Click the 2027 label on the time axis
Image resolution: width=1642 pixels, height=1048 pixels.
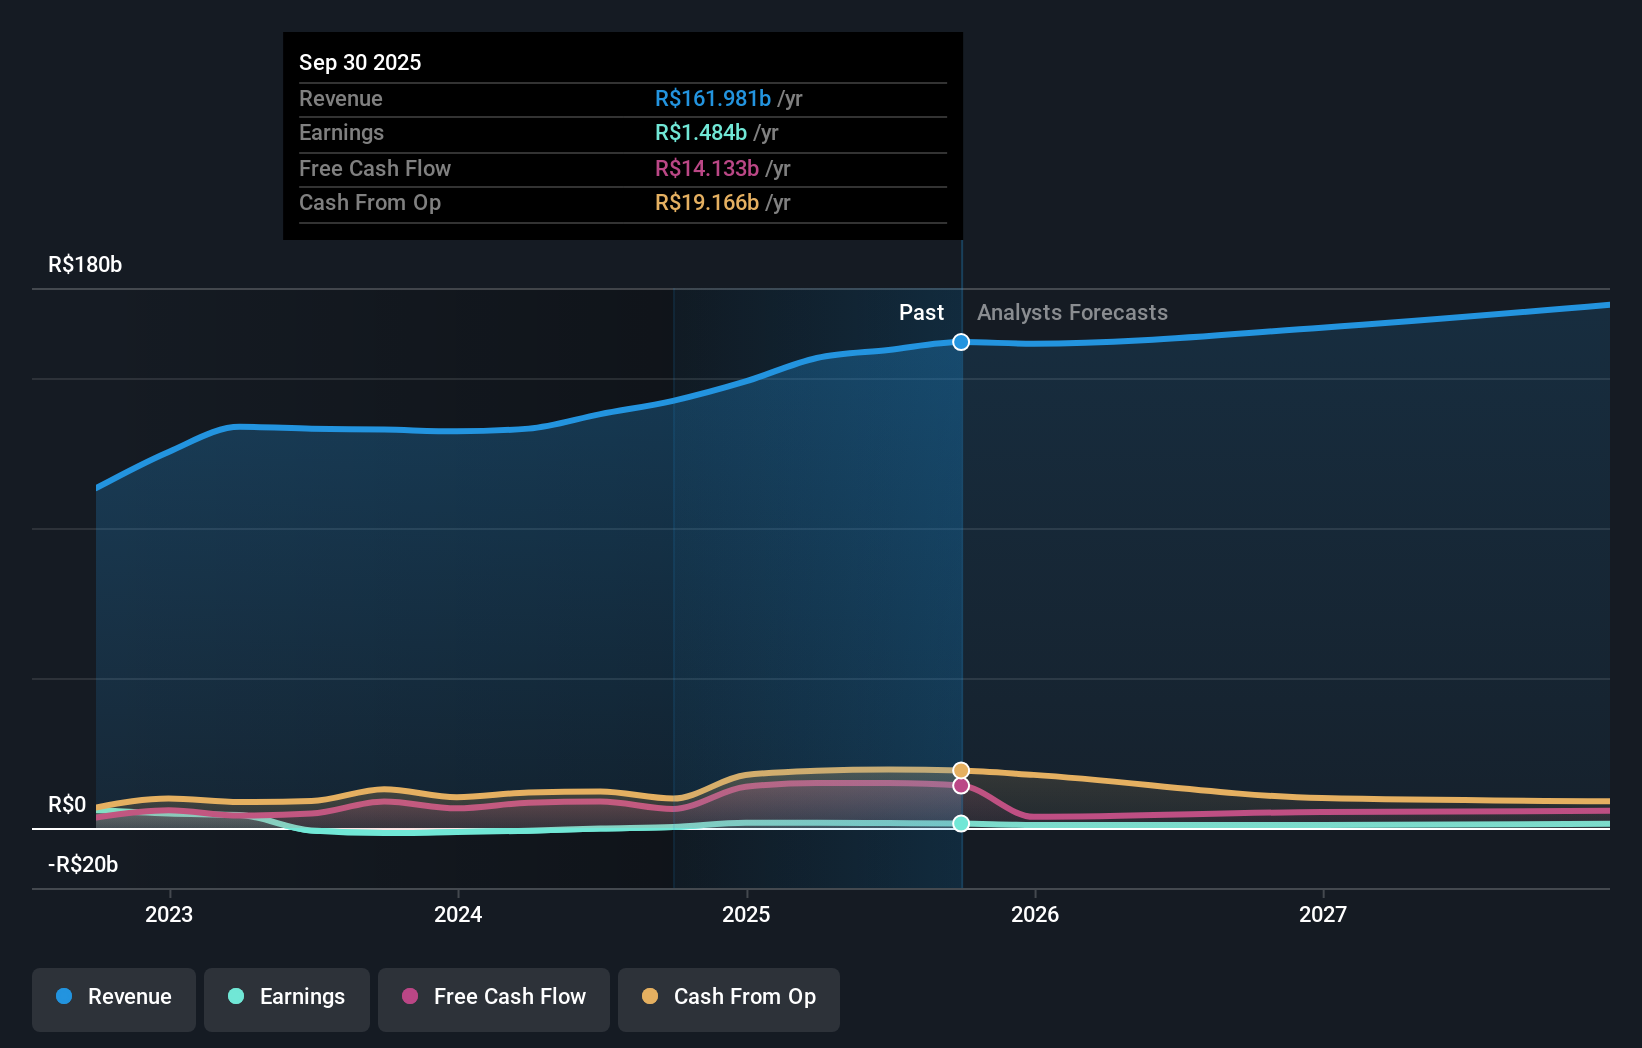(x=1324, y=913)
